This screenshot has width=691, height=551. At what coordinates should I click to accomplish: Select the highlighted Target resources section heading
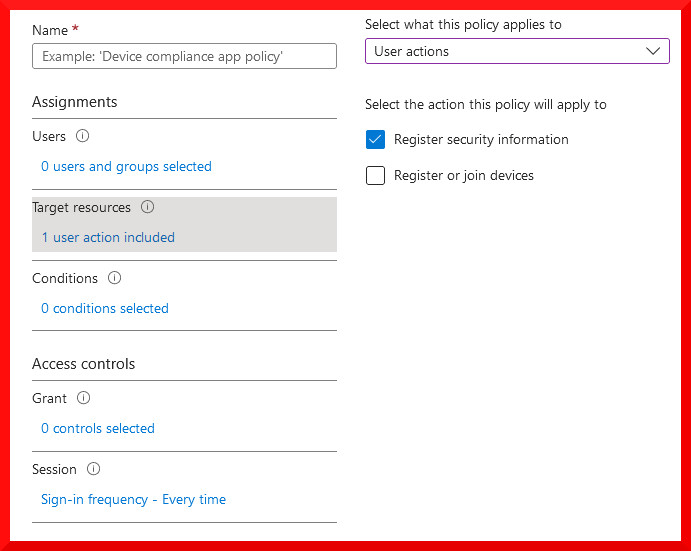point(82,207)
